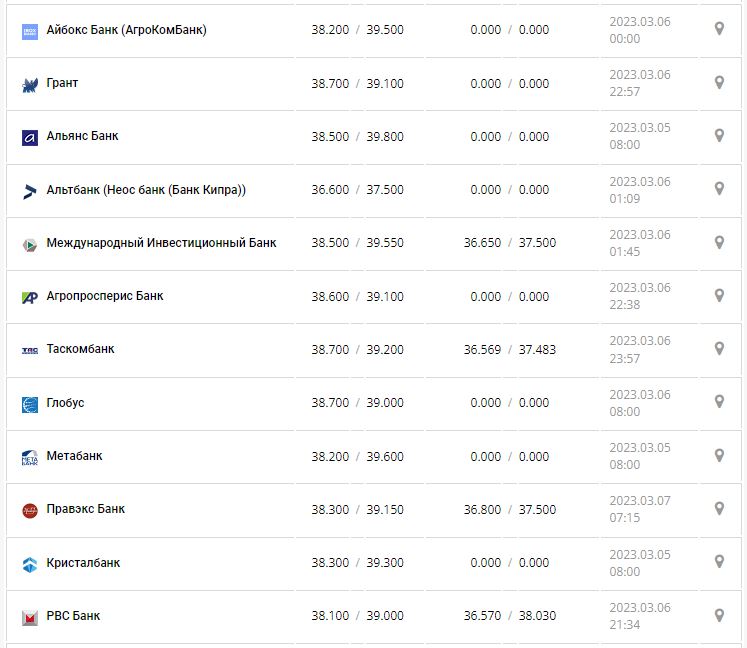Click the 38.100 / 39.000 rate for РВС Банк

pos(357,616)
